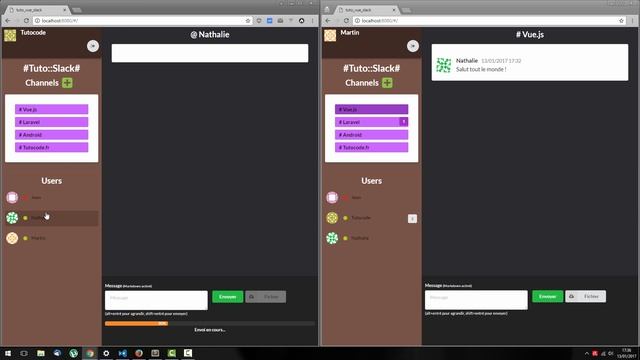Open the chat with Tutocode in Martin's user list
This screenshot has height=360, width=640.
(371, 218)
